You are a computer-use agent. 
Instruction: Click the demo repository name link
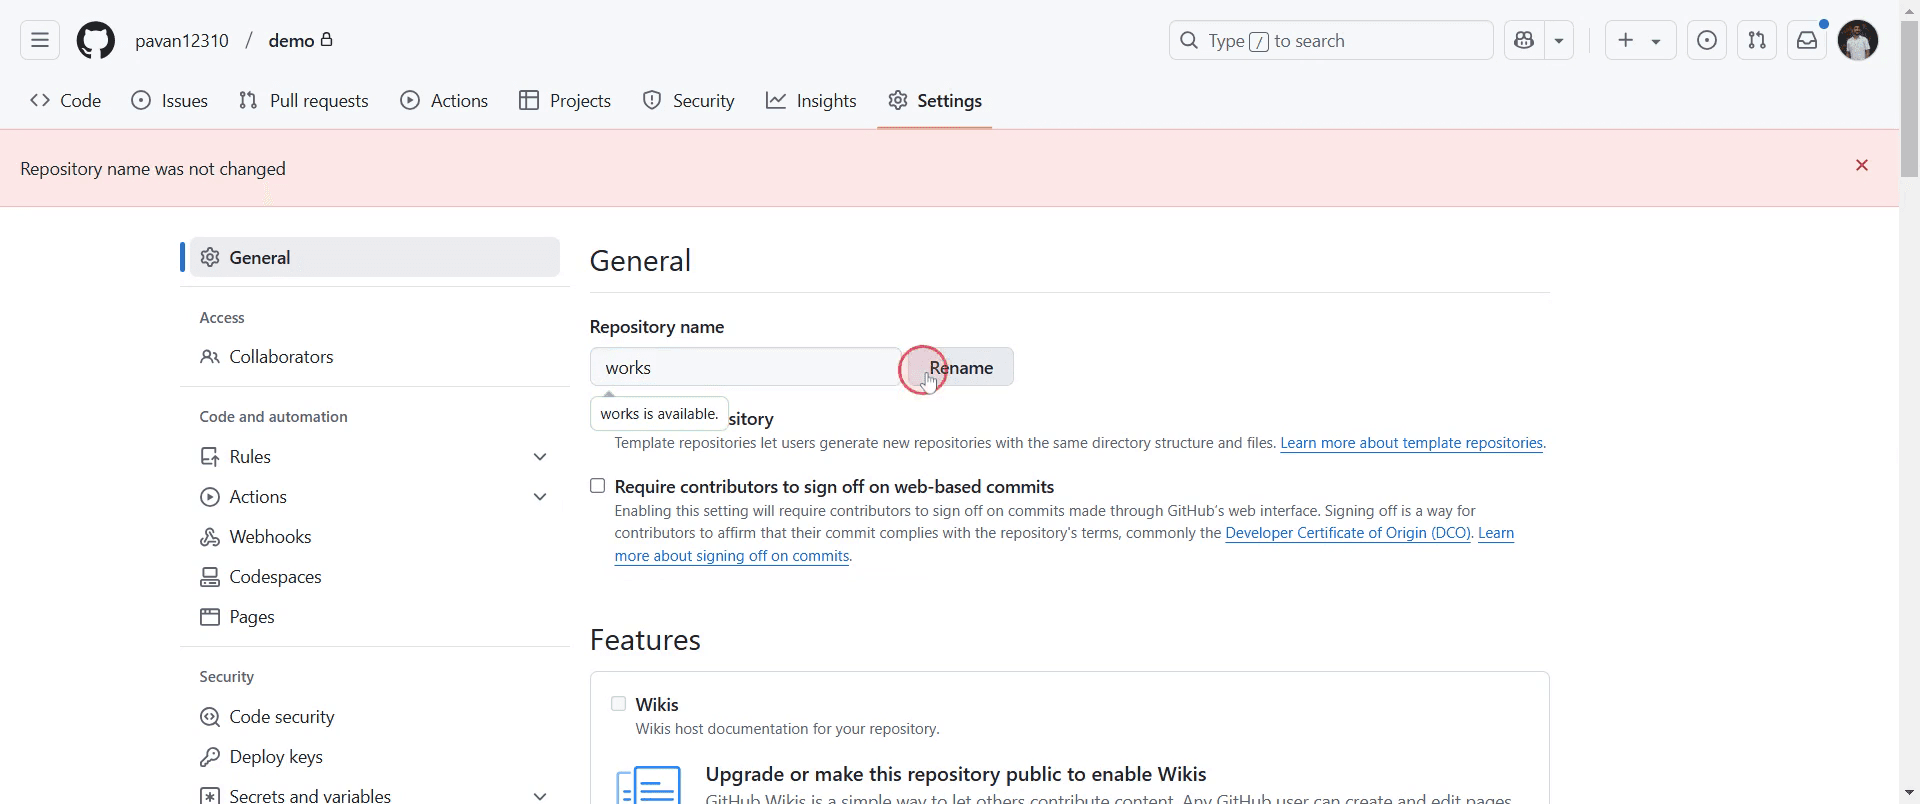[x=291, y=41]
